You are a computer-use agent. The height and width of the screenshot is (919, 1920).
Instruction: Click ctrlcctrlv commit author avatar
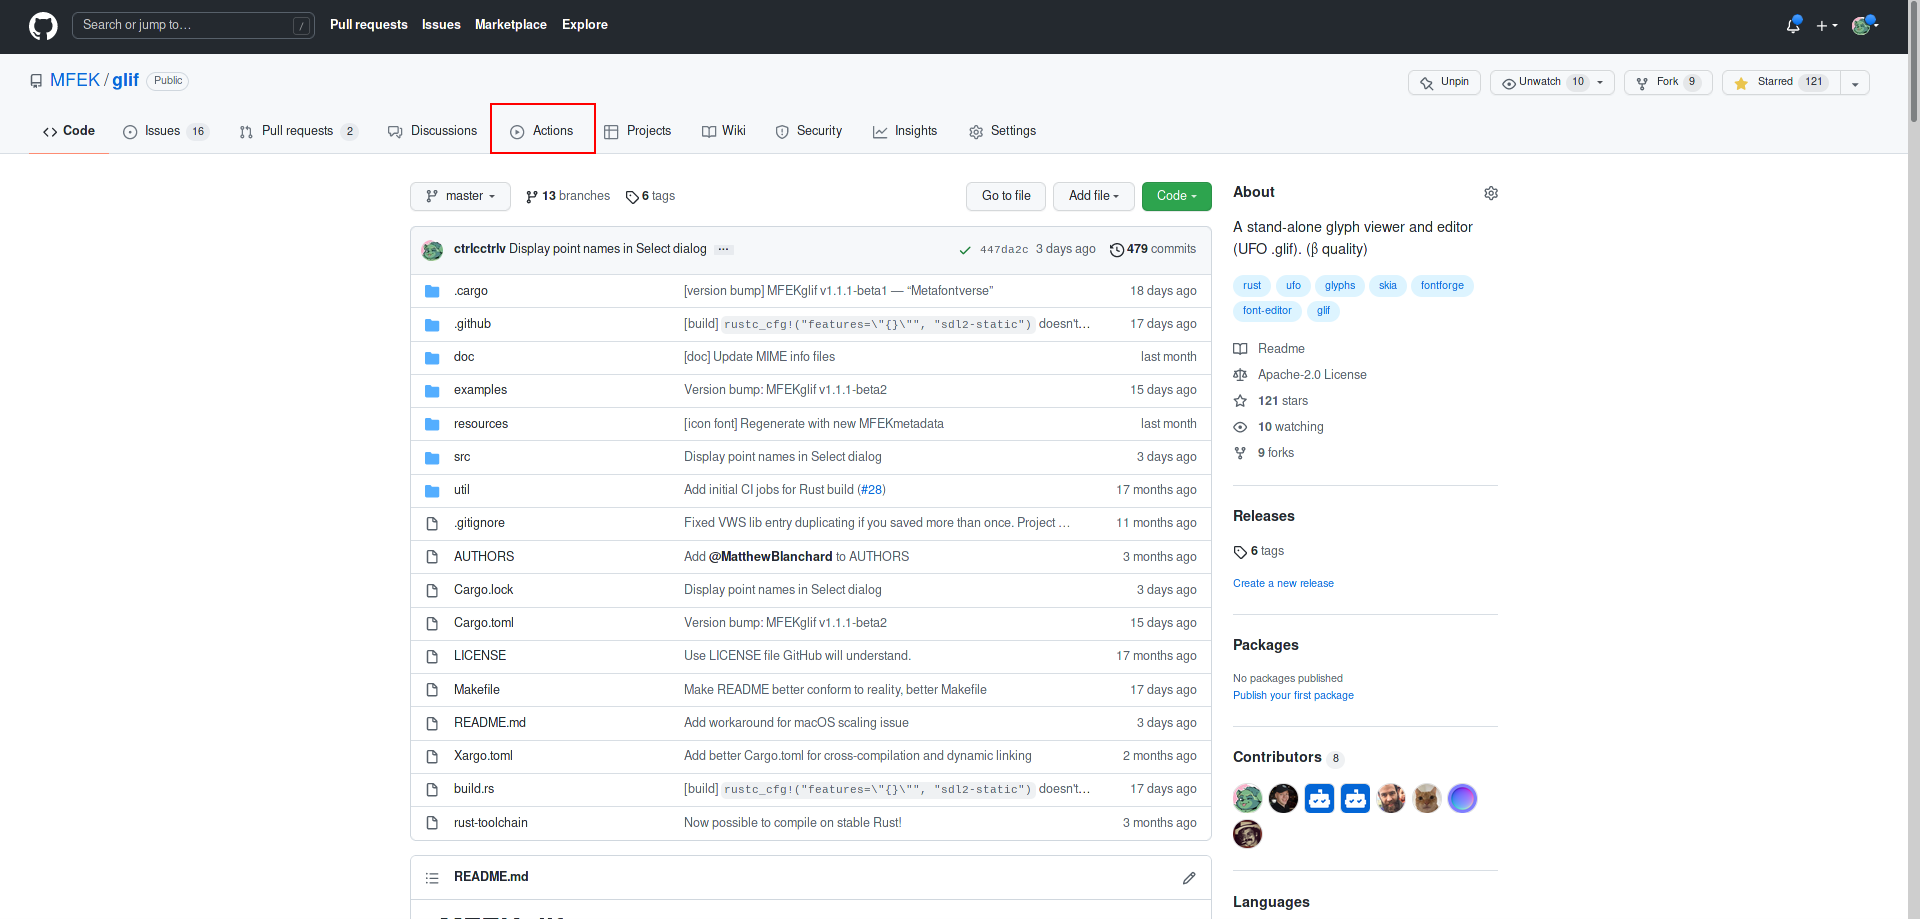coord(432,250)
